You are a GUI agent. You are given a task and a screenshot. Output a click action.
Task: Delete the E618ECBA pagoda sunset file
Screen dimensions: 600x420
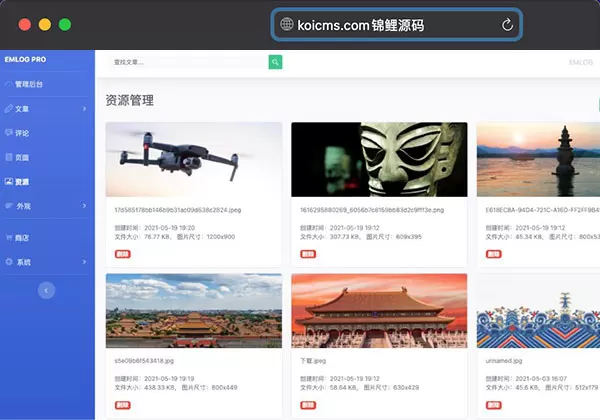click(494, 254)
